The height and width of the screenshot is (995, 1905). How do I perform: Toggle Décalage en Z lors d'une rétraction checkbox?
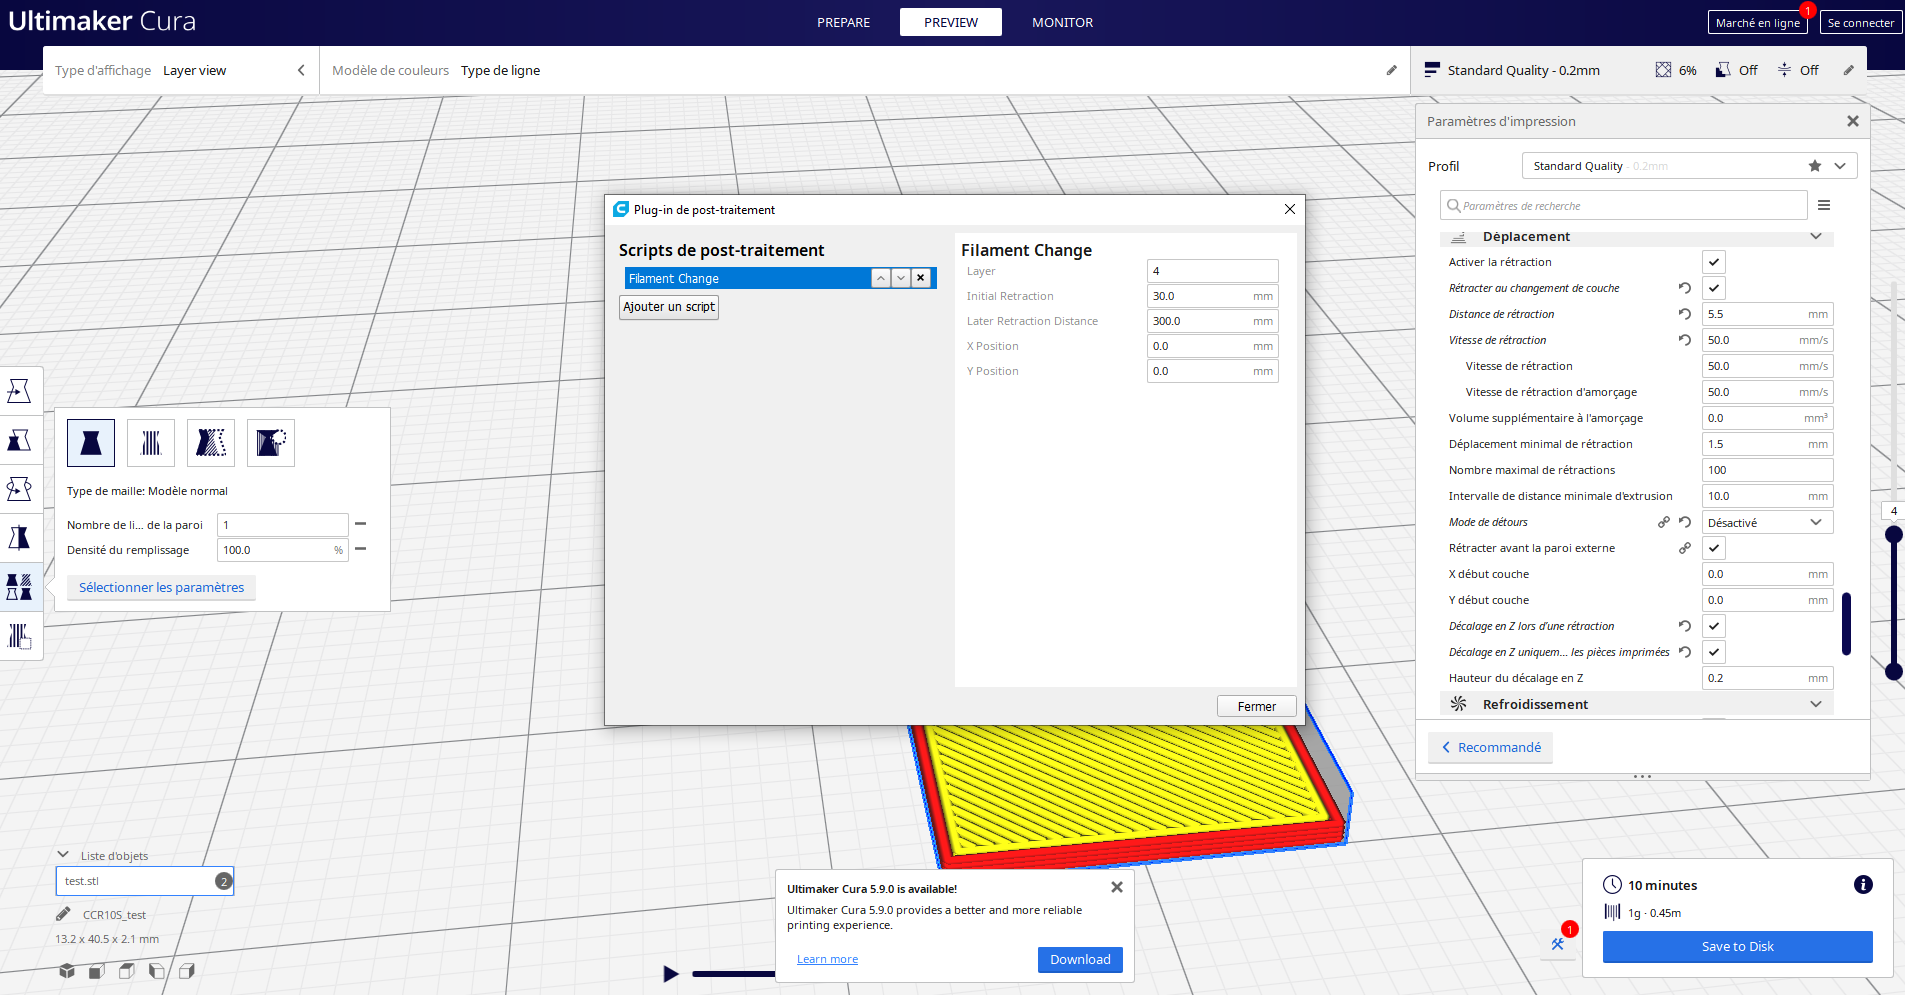(x=1714, y=626)
